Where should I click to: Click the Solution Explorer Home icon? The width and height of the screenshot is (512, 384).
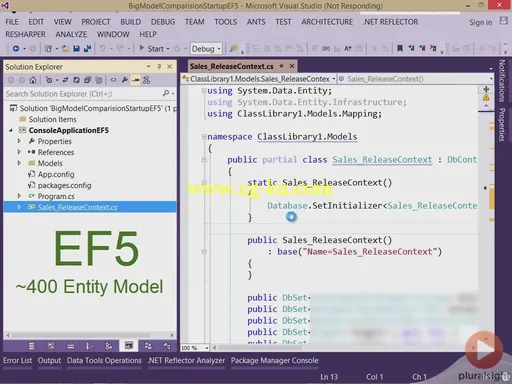tap(33, 80)
